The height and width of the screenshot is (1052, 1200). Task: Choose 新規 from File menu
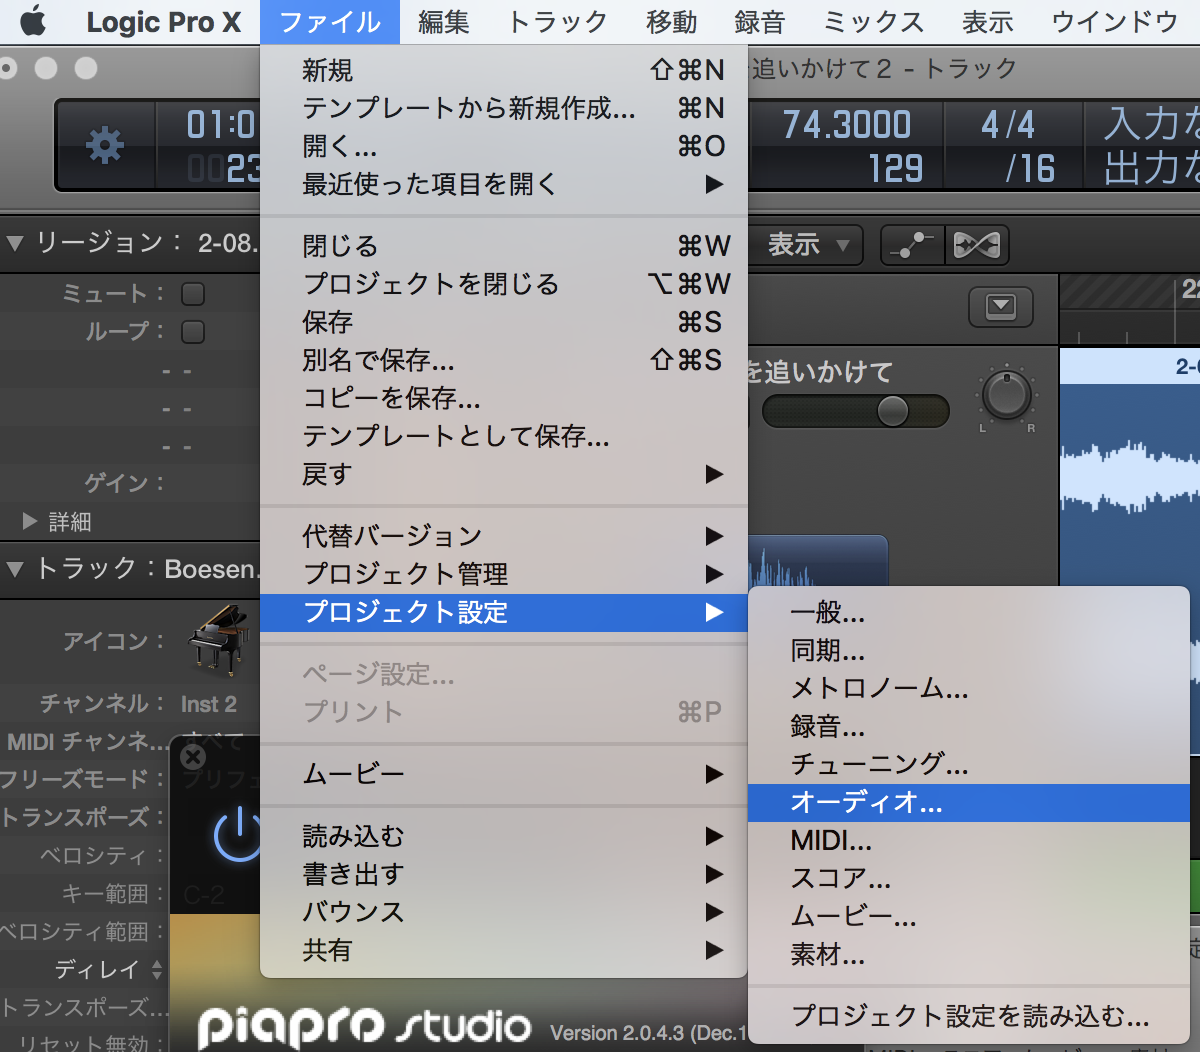(x=504, y=70)
